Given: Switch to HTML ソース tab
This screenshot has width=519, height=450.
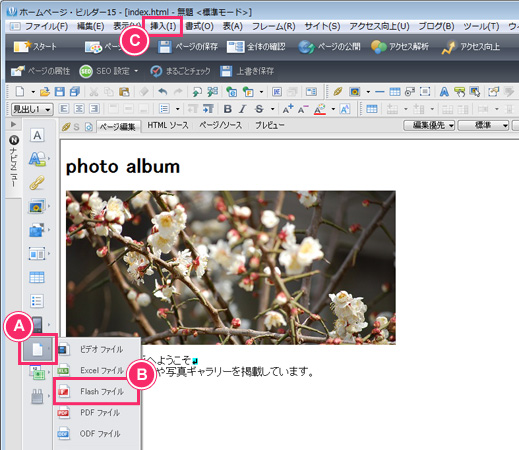Looking at the screenshot, I should coord(168,125).
